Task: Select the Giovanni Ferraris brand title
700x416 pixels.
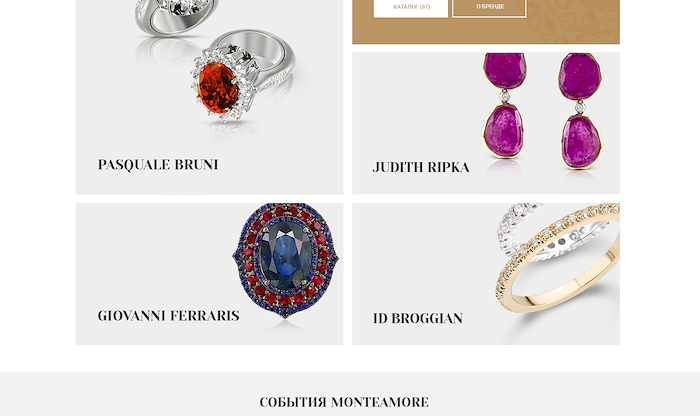Action: pos(168,316)
